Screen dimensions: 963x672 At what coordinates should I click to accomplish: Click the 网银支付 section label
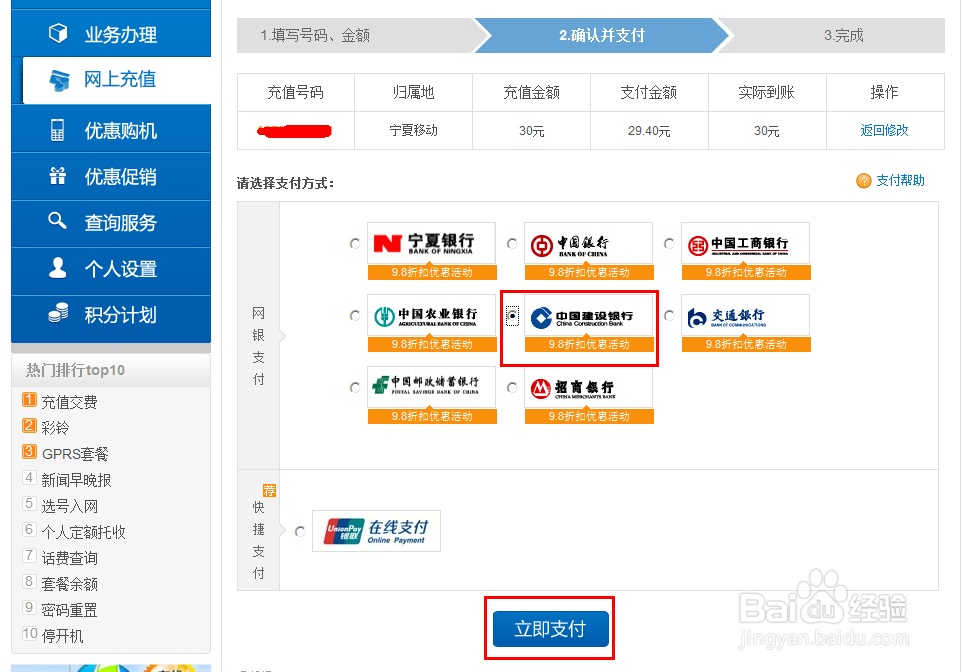pos(259,346)
